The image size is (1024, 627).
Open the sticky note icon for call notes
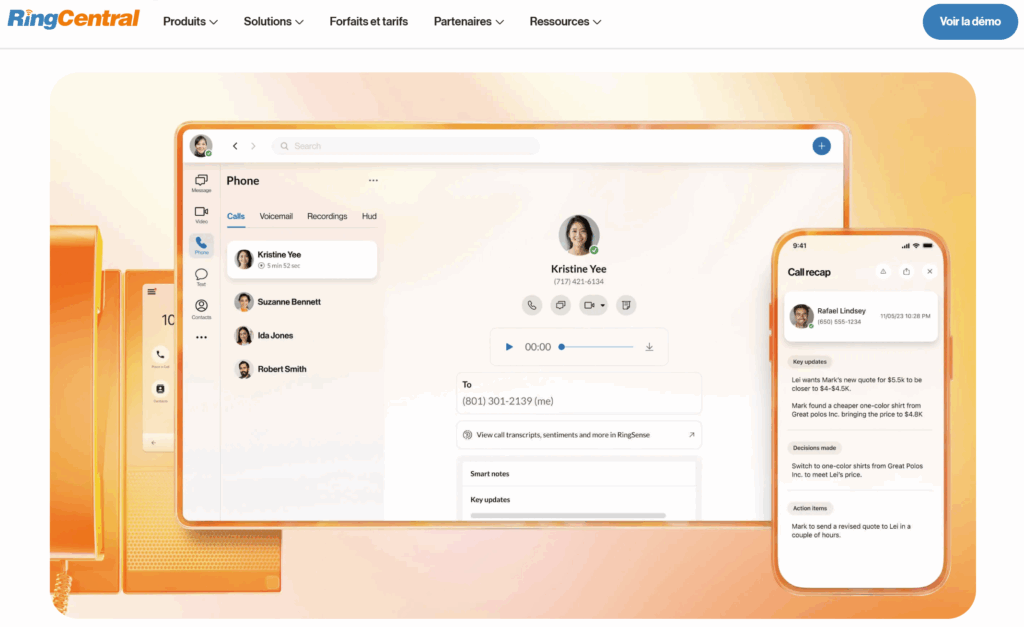click(625, 305)
